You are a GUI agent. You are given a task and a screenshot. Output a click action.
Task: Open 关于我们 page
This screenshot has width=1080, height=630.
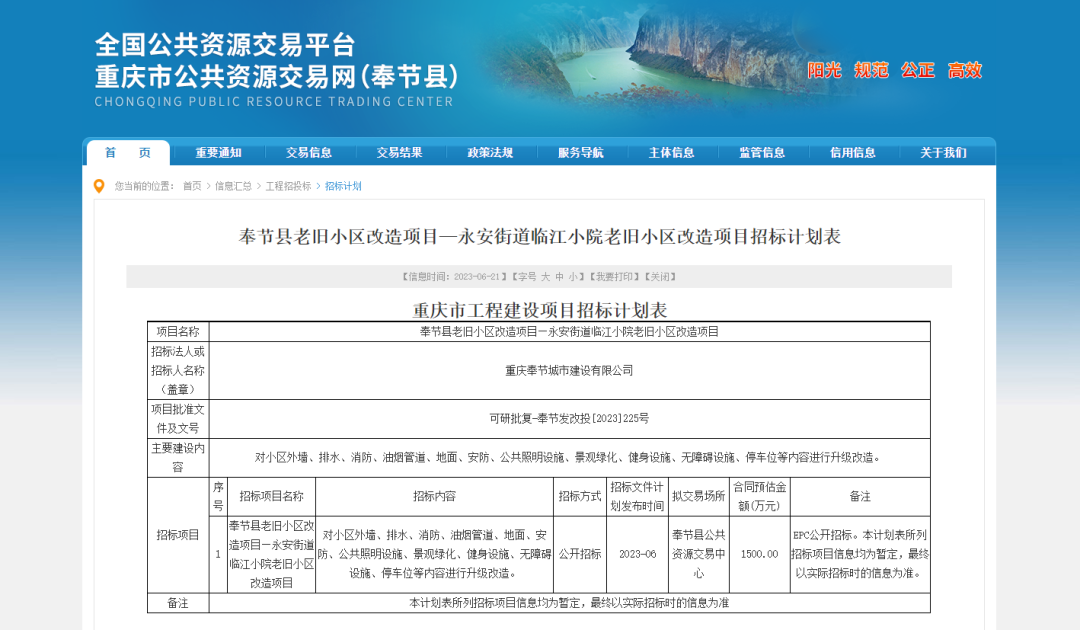(x=944, y=153)
